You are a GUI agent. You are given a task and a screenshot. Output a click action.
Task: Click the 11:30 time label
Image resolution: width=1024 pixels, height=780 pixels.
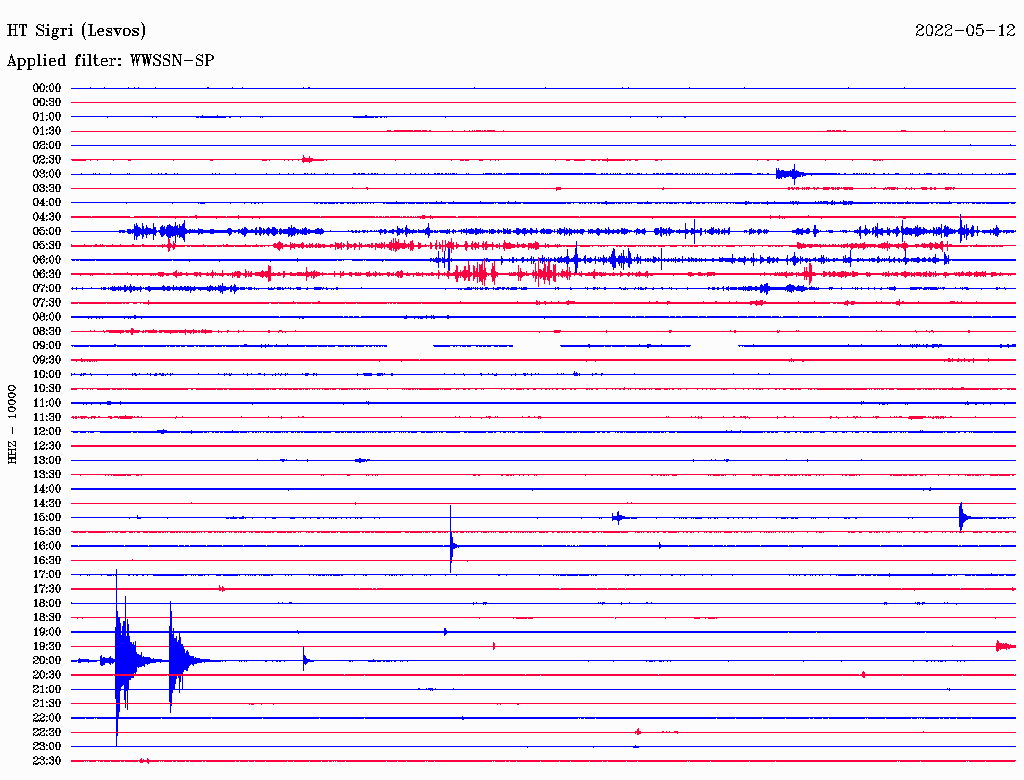click(47, 417)
